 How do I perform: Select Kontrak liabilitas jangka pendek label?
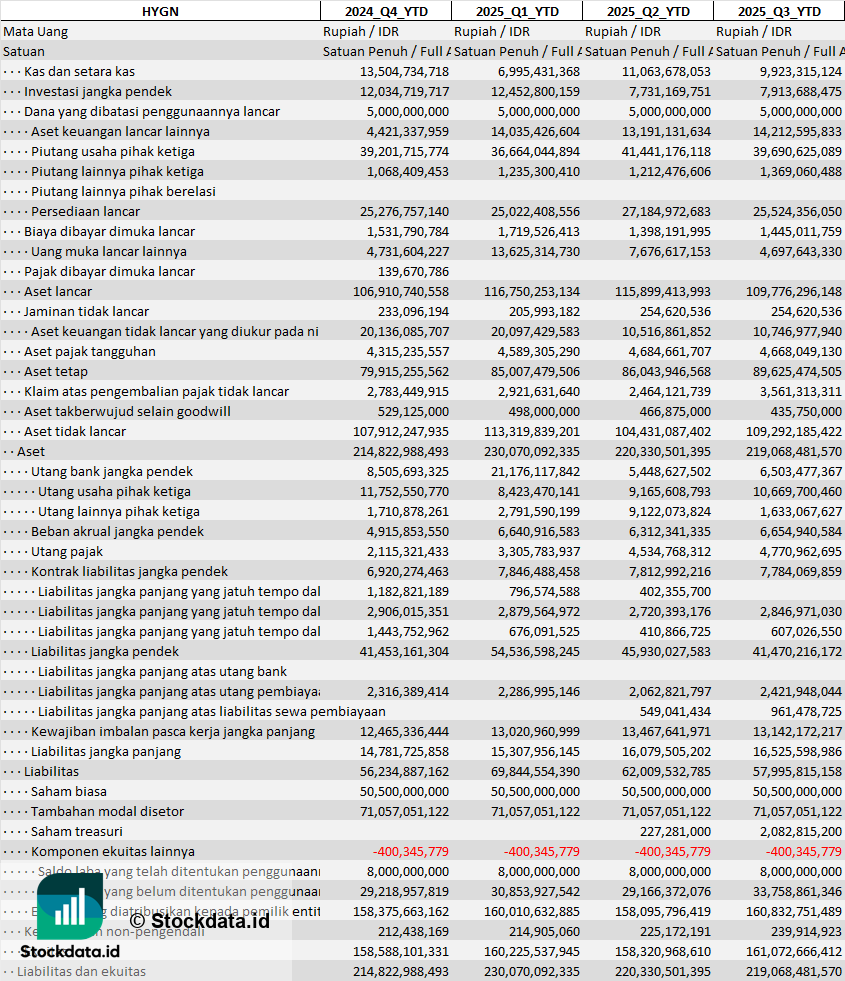tap(129, 572)
